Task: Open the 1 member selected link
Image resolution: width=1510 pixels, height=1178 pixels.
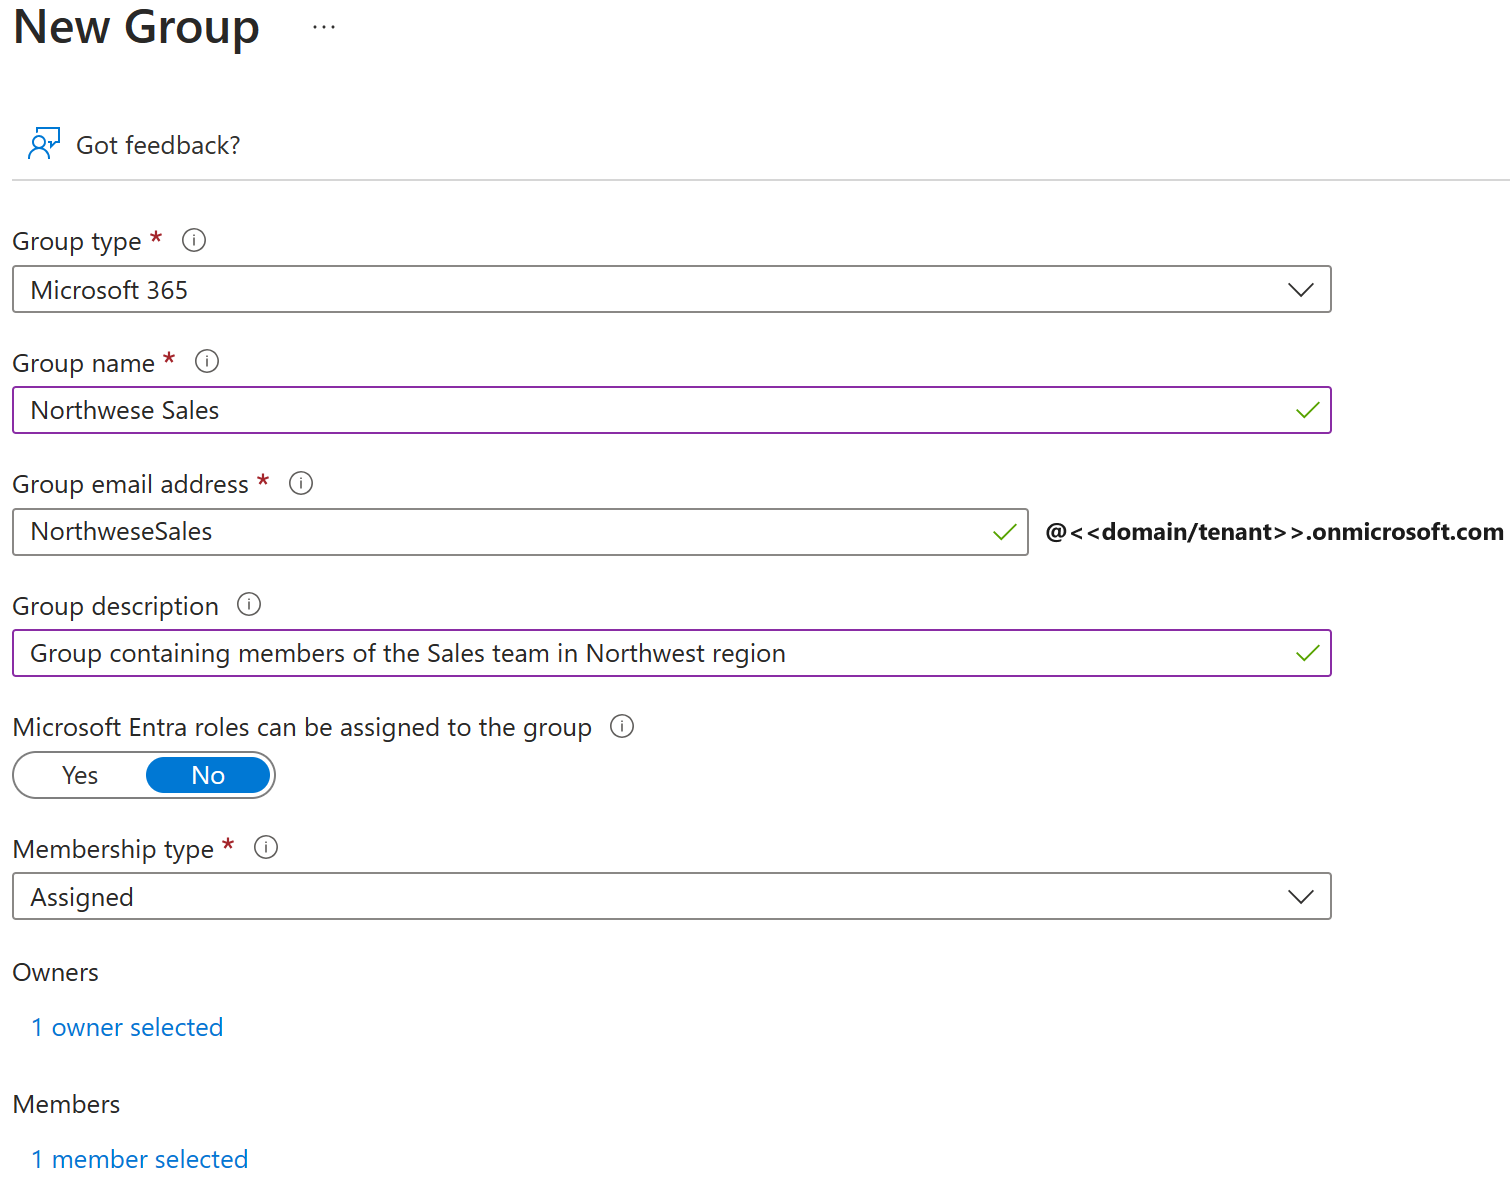Action: coord(140,1159)
